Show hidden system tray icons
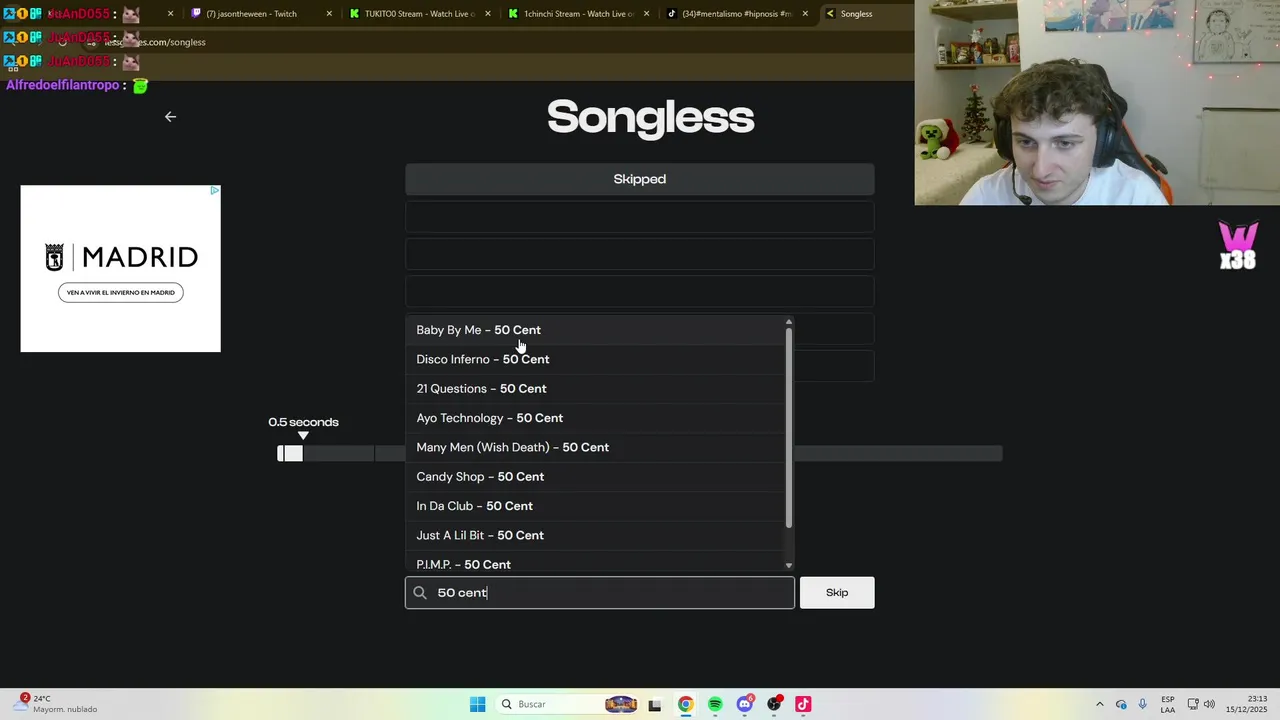 point(1100,704)
